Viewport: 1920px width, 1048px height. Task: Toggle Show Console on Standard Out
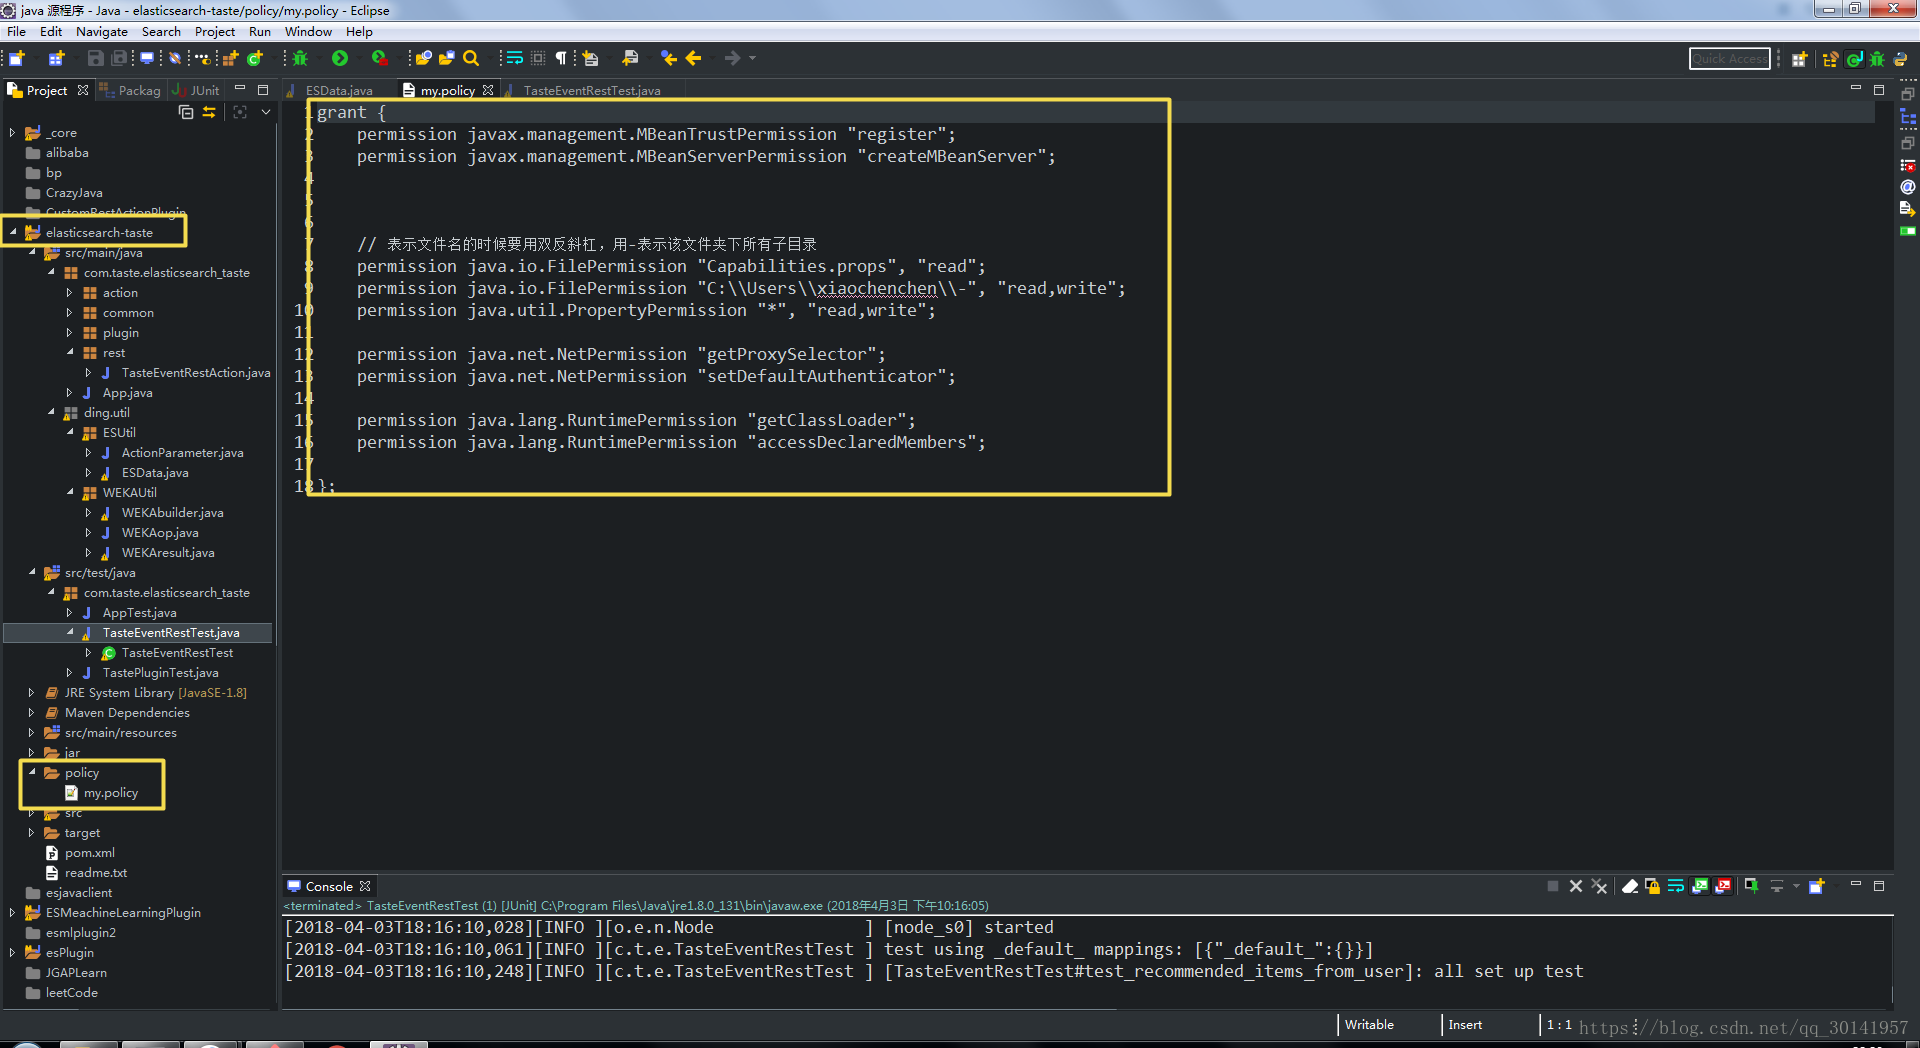pyautogui.click(x=1699, y=886)
